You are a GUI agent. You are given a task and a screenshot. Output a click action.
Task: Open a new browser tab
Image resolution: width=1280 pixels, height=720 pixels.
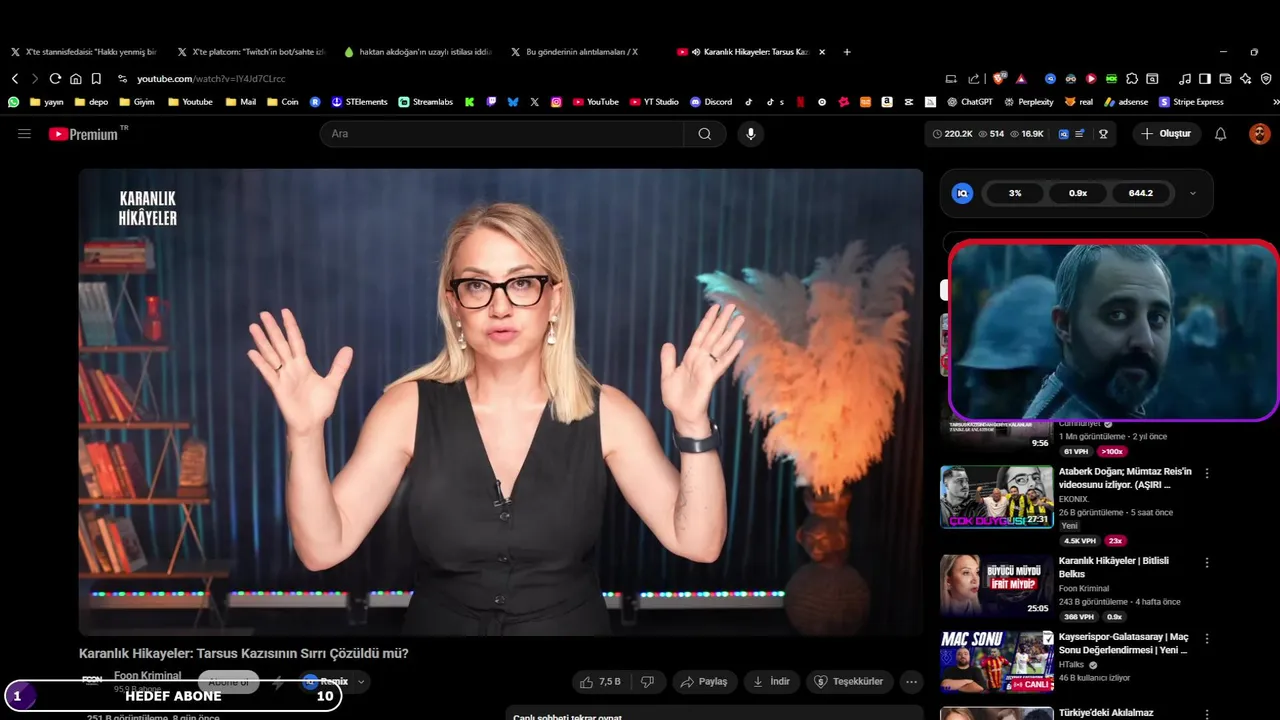847,52
